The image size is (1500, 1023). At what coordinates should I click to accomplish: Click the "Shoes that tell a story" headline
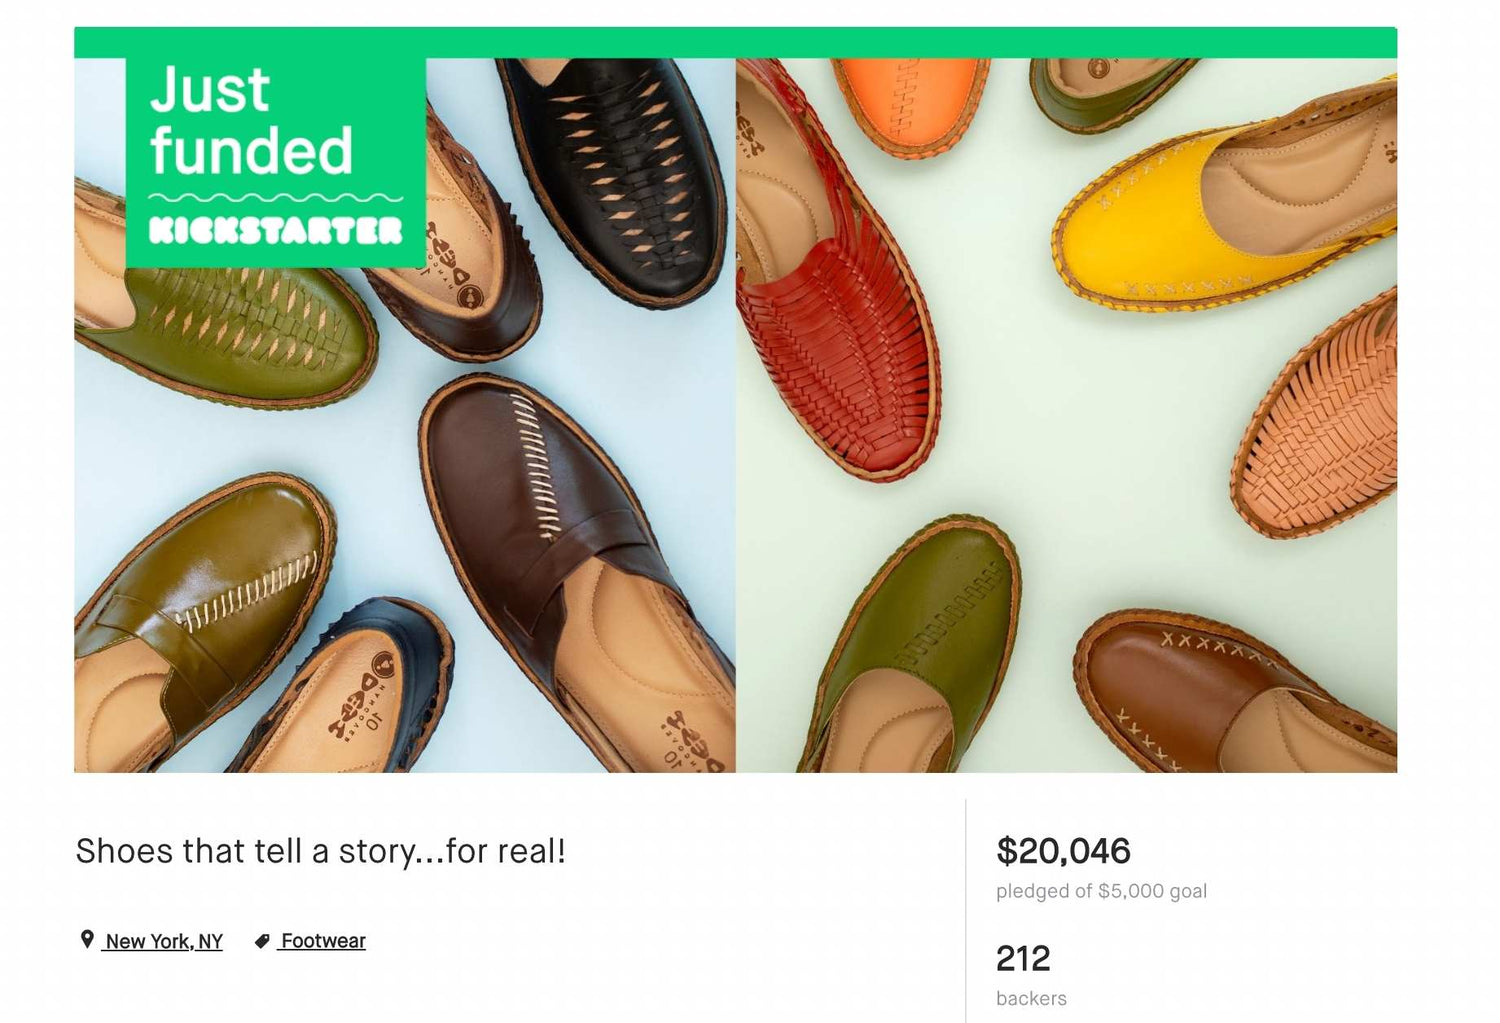320,851
